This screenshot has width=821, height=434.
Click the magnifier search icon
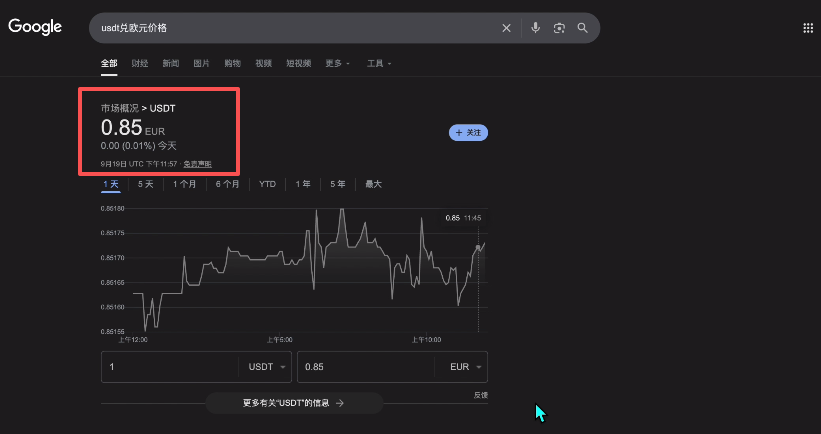coord(582,28)
